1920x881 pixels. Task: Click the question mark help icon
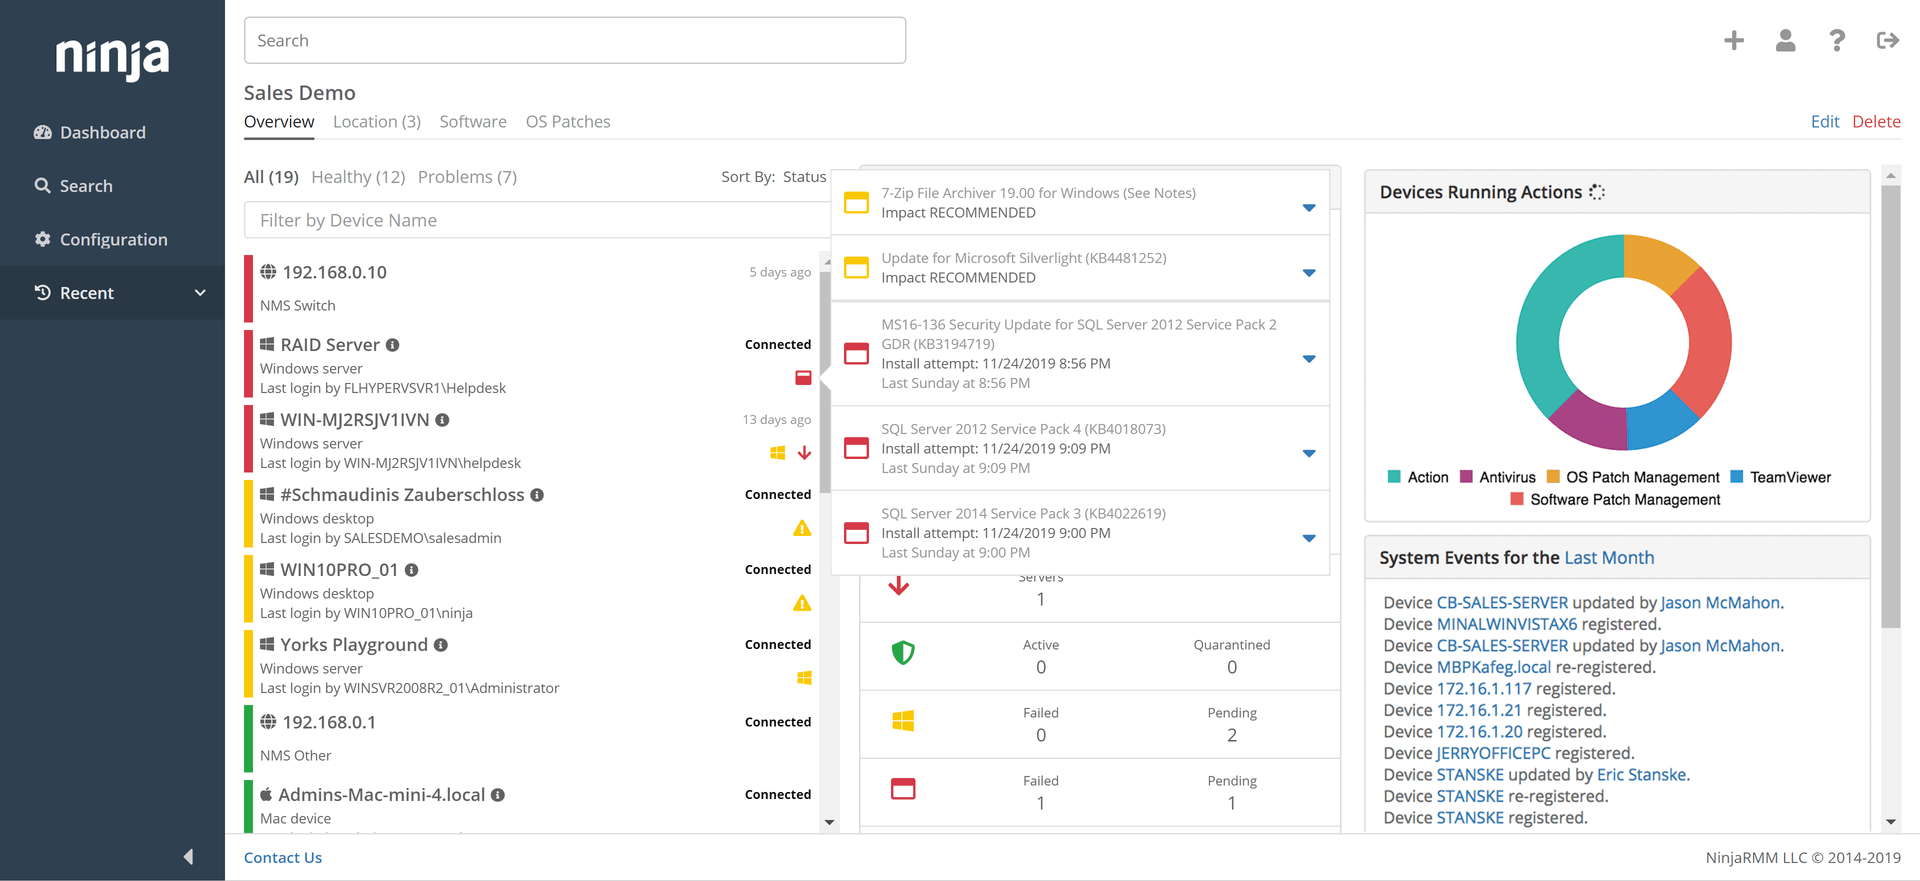[1836, 40]
